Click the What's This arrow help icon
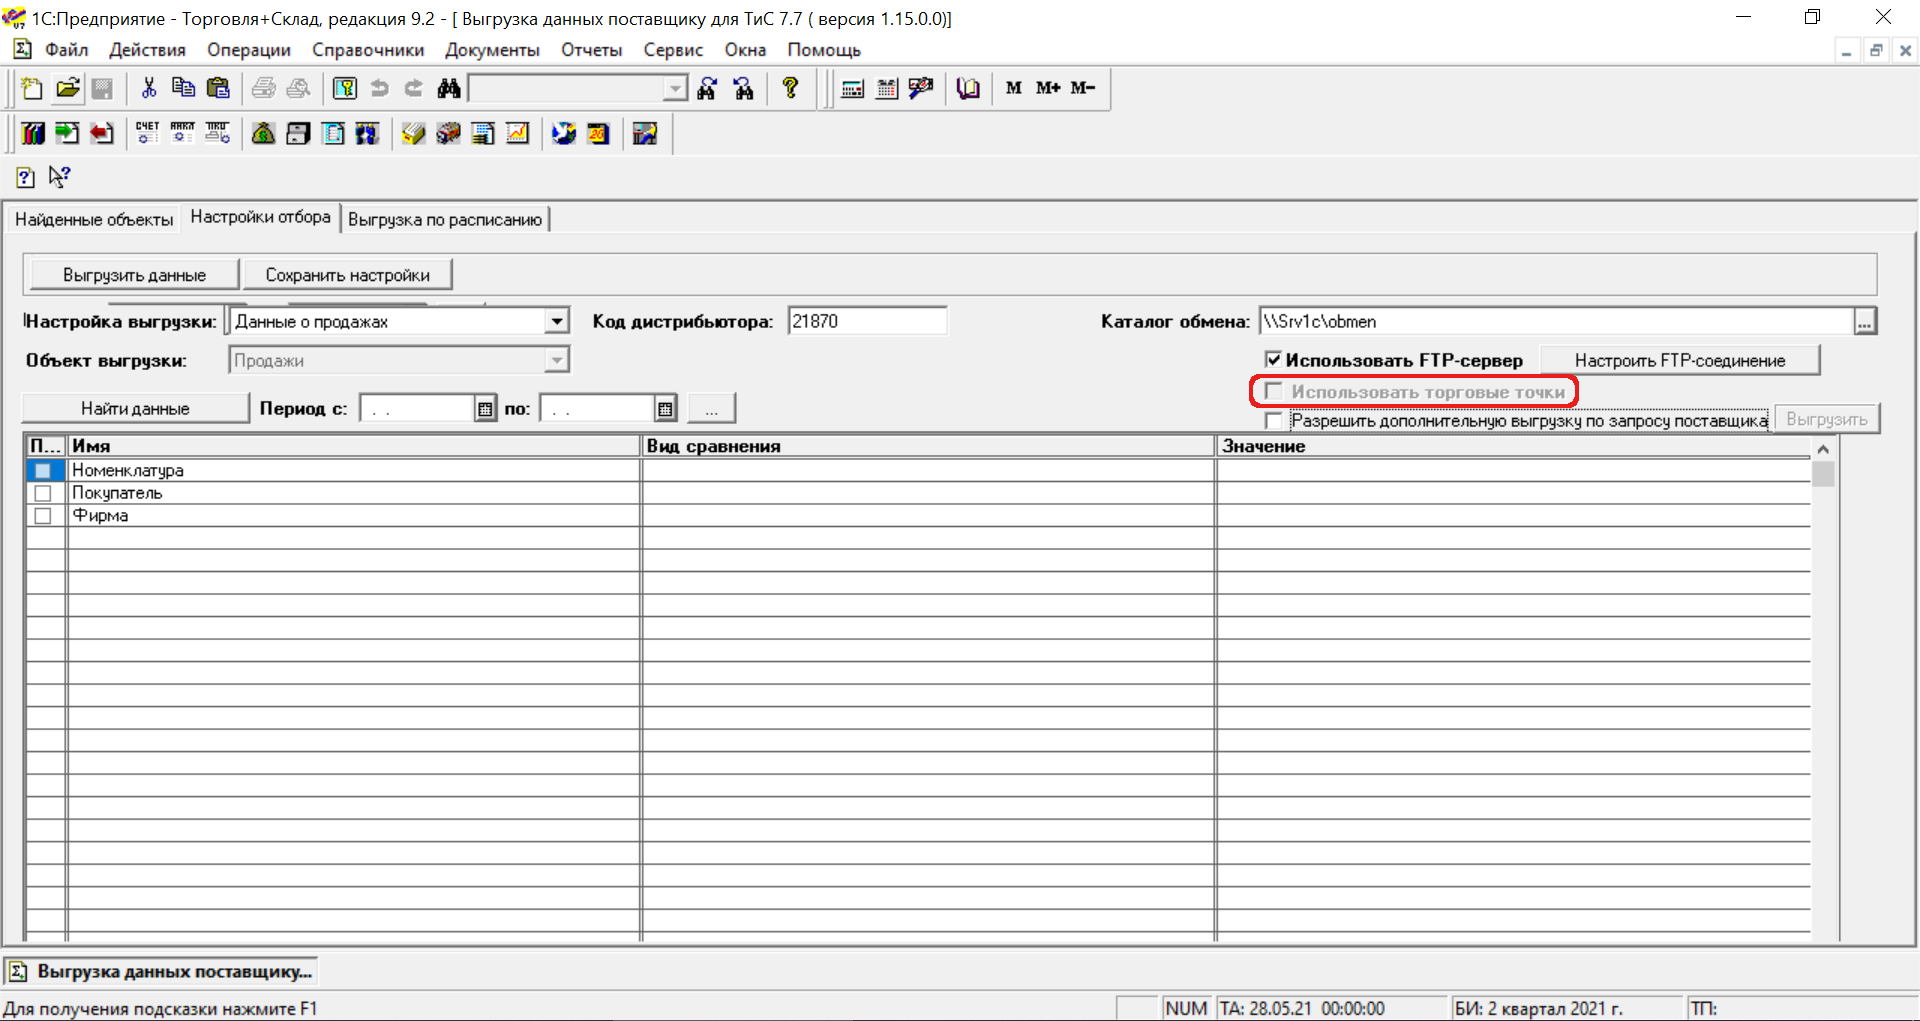Image resolution: width=1920 pixels, height=1021 pixels. tap(60, 177)
